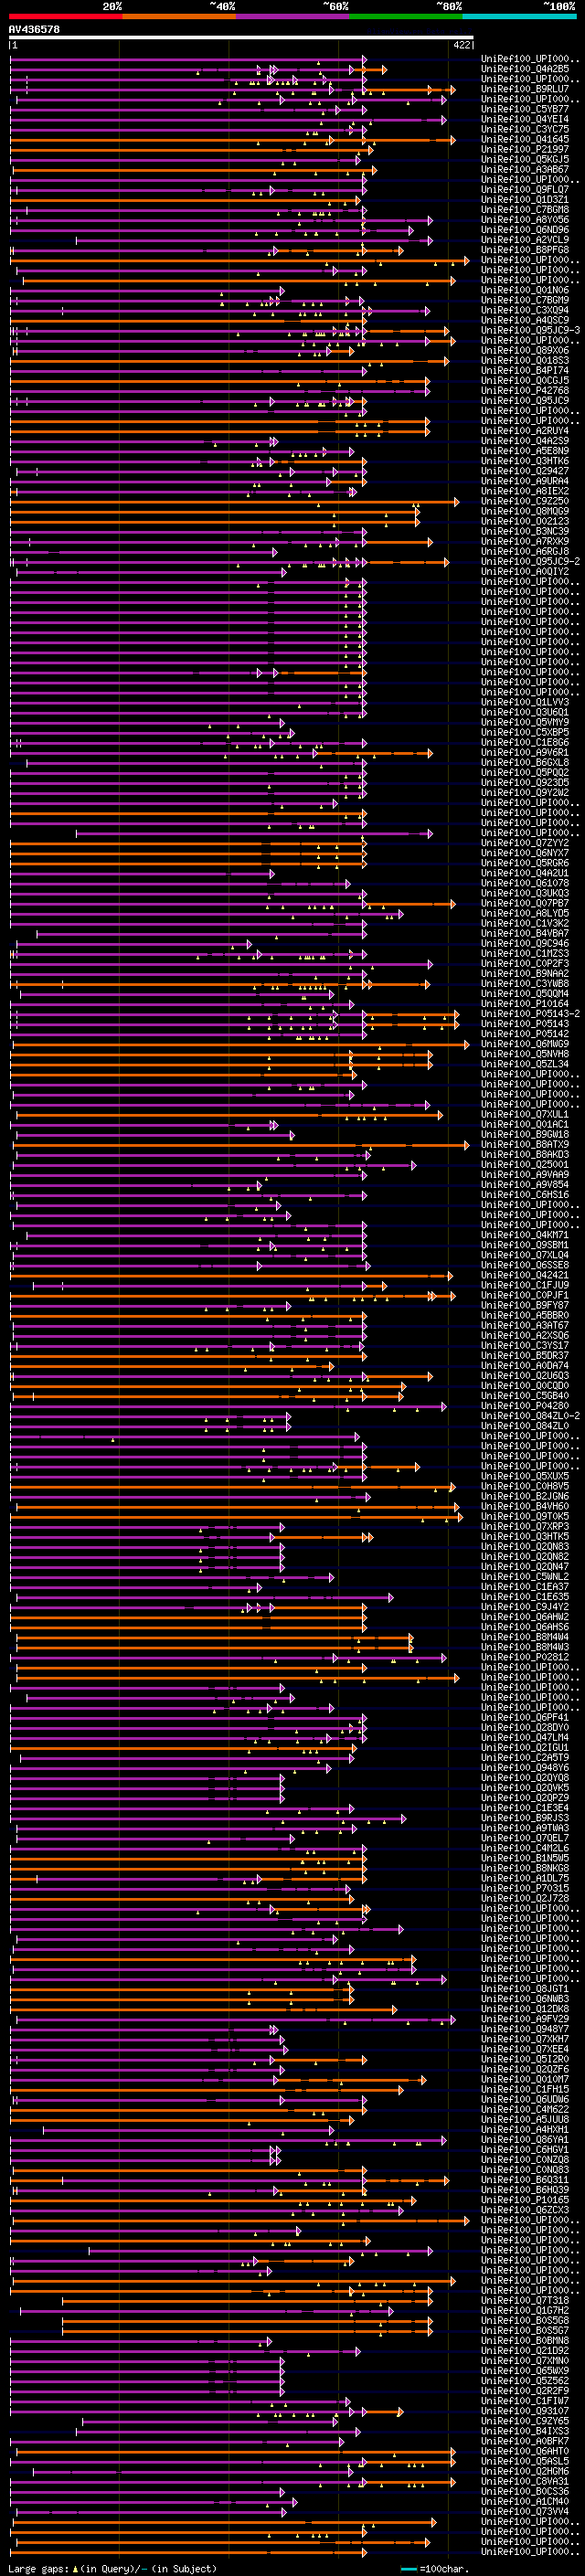Click the Large gaps legend text
Viewport: 585px width, 2576px height.
coord(111,2568)
